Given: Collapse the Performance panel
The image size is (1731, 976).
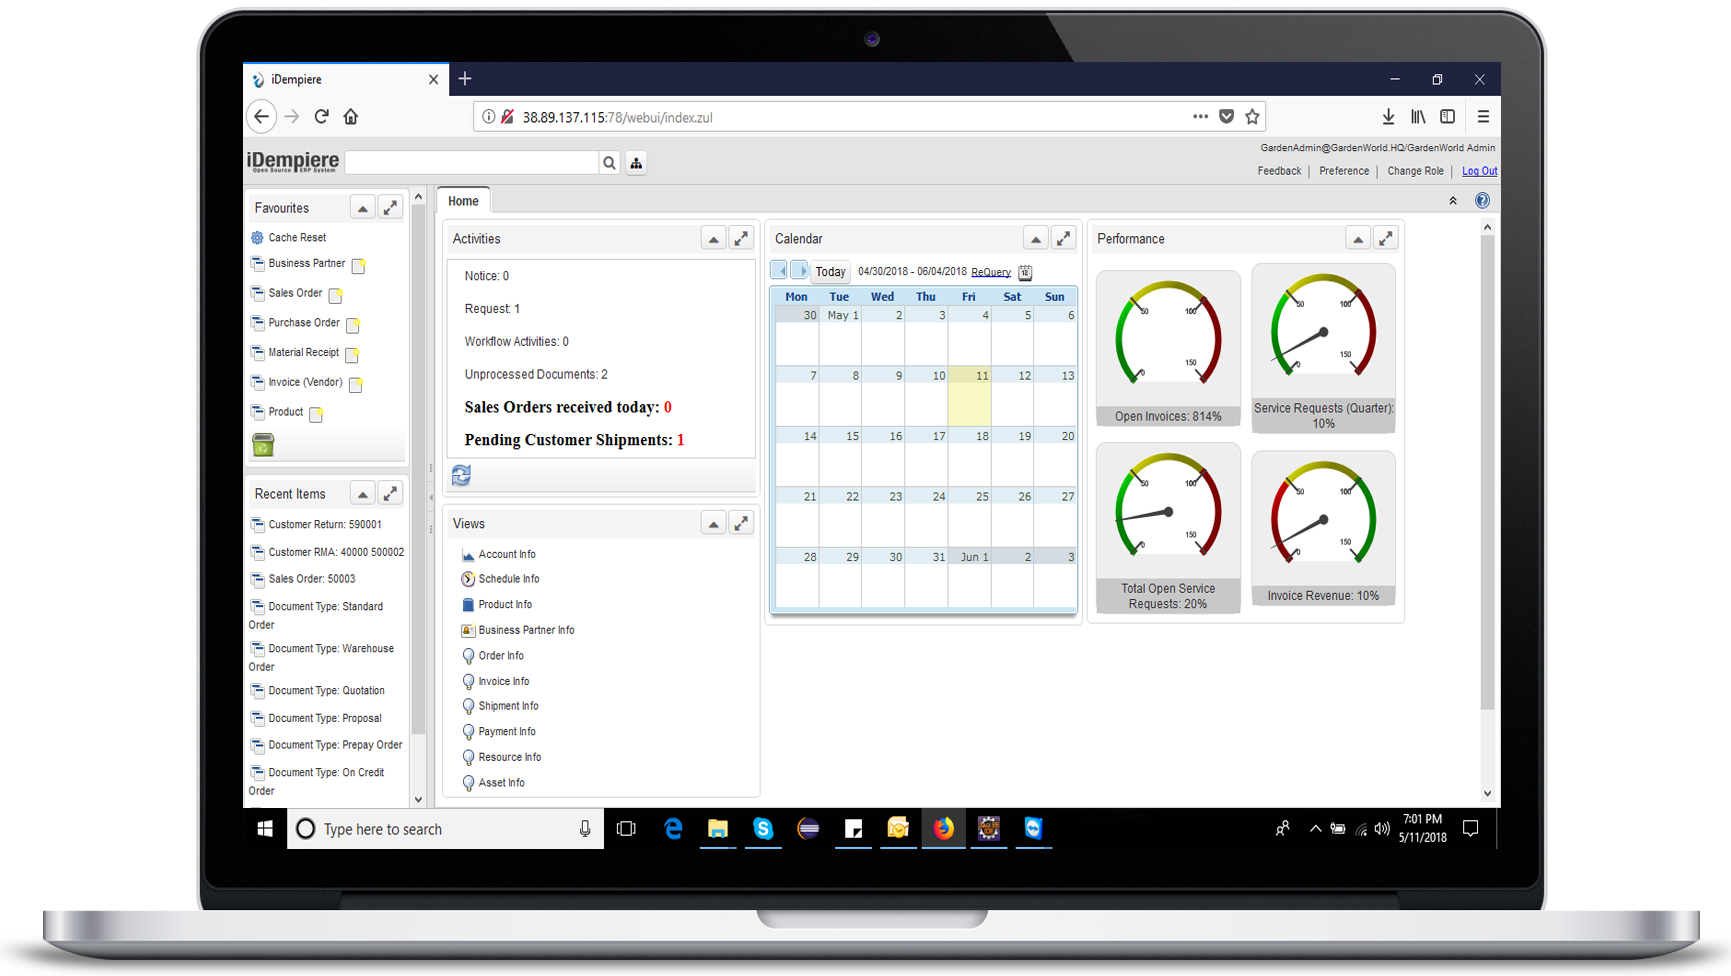Looking at the screenshot, I should pos(1357,239).
